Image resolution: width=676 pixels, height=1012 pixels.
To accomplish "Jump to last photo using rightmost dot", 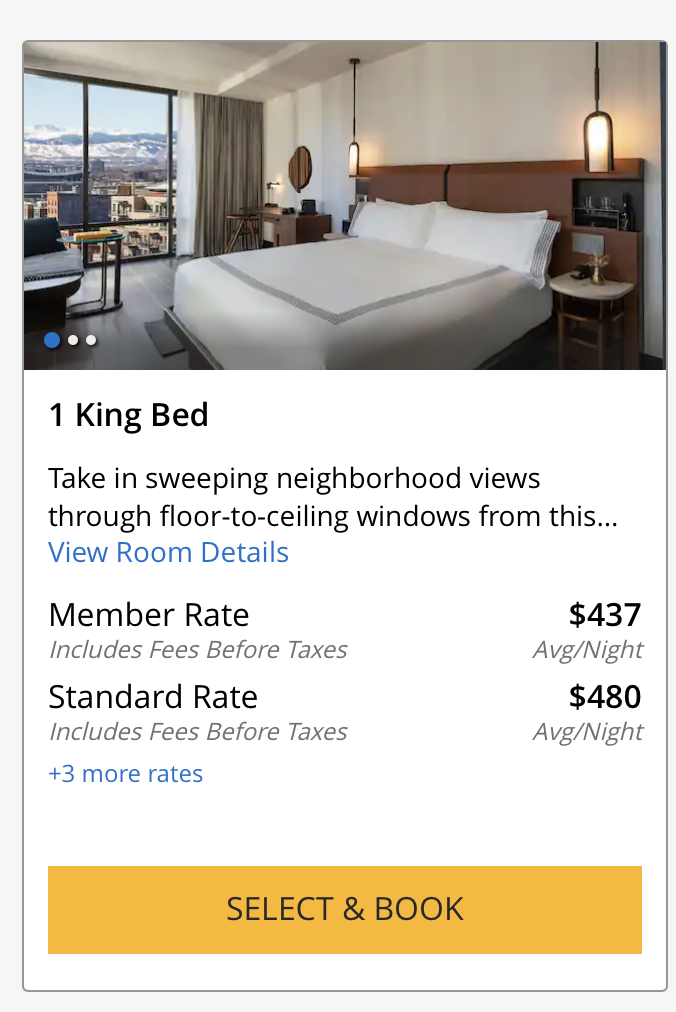I will click(x=90, y=340).
